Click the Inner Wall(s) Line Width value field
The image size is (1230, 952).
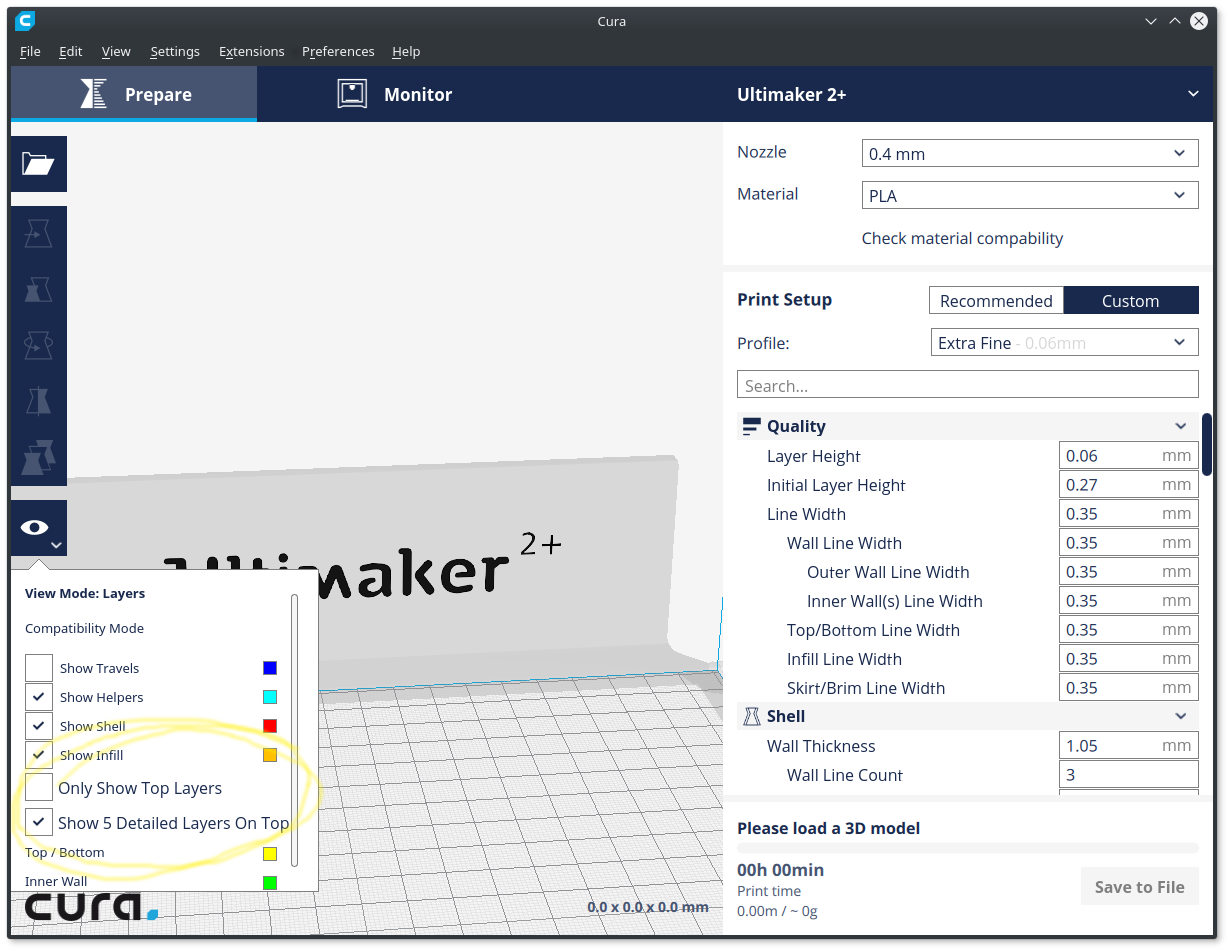pos(1129,601)
